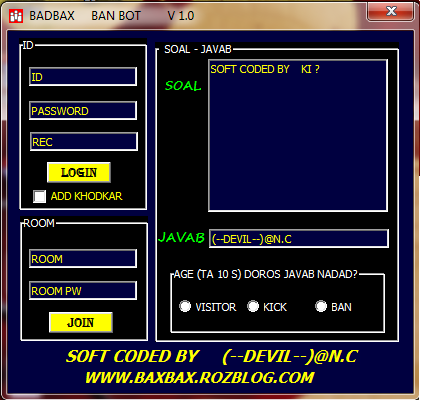Click the WWW.BAXBAX.ROZBLOG.COM link text

pyautogui.click(x=200, y=378)
